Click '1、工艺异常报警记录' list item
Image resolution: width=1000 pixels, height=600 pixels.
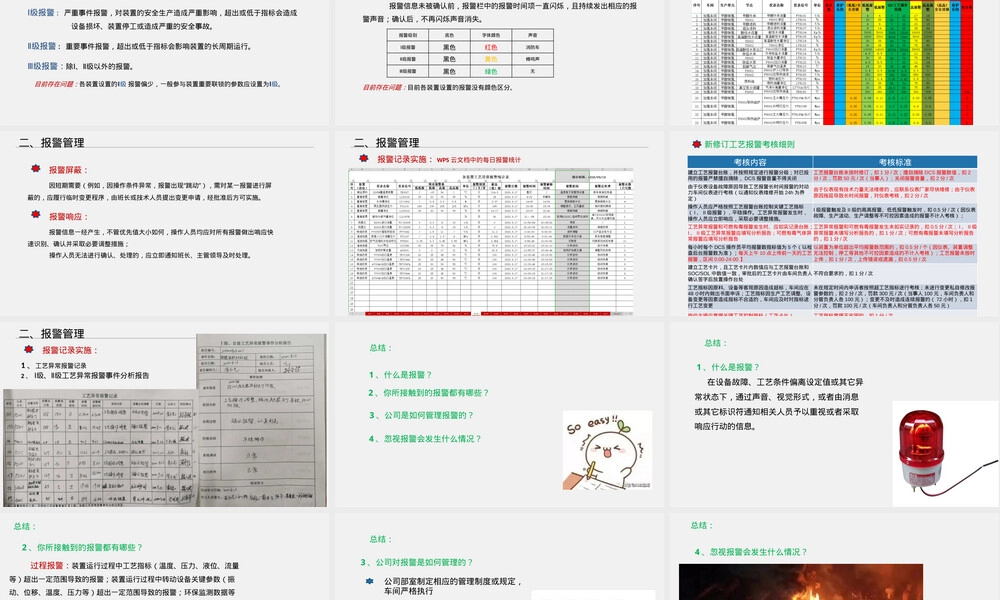(x=54, y=365)
